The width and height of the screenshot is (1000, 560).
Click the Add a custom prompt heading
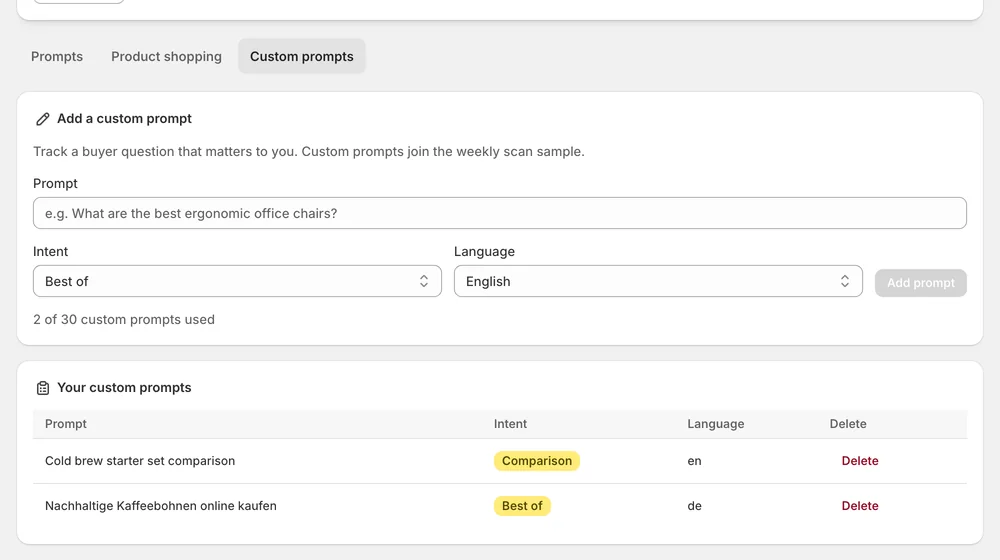pyautogui.click(x=124, y=119)
